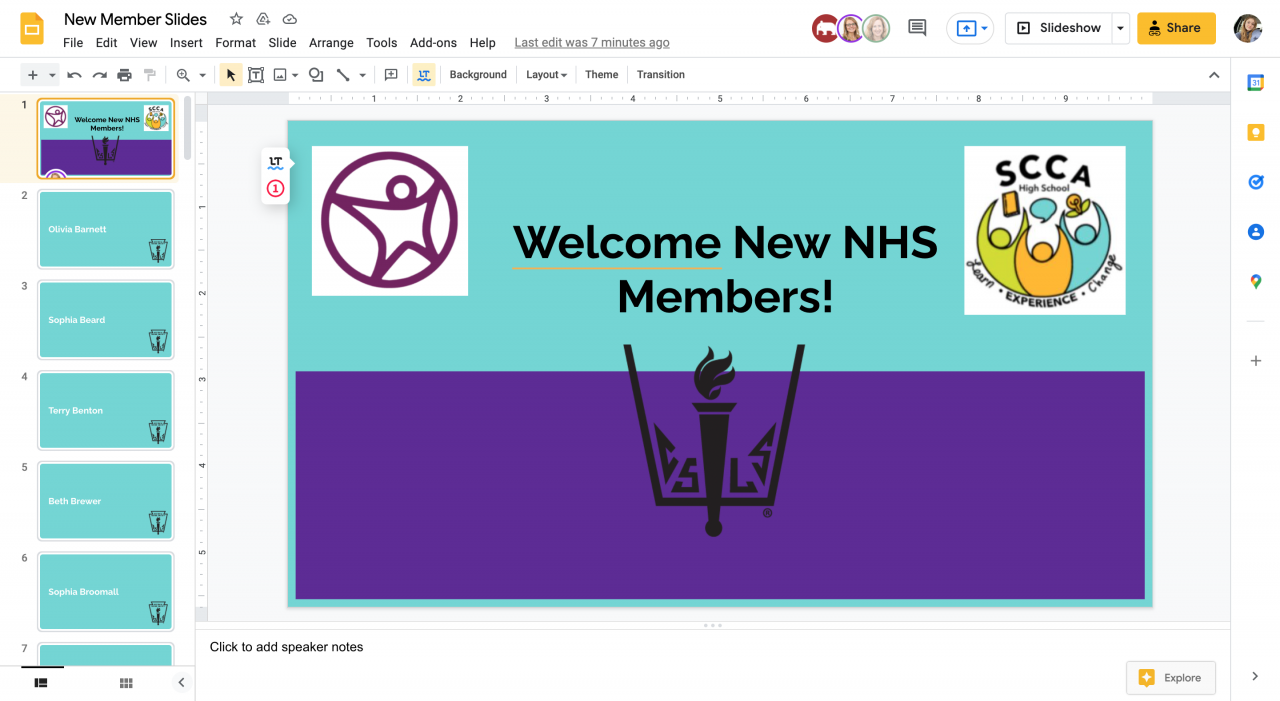The width and height of the screenshot is (1280, 701).
Task: Open the account profile avatar
Action: 1248,28
